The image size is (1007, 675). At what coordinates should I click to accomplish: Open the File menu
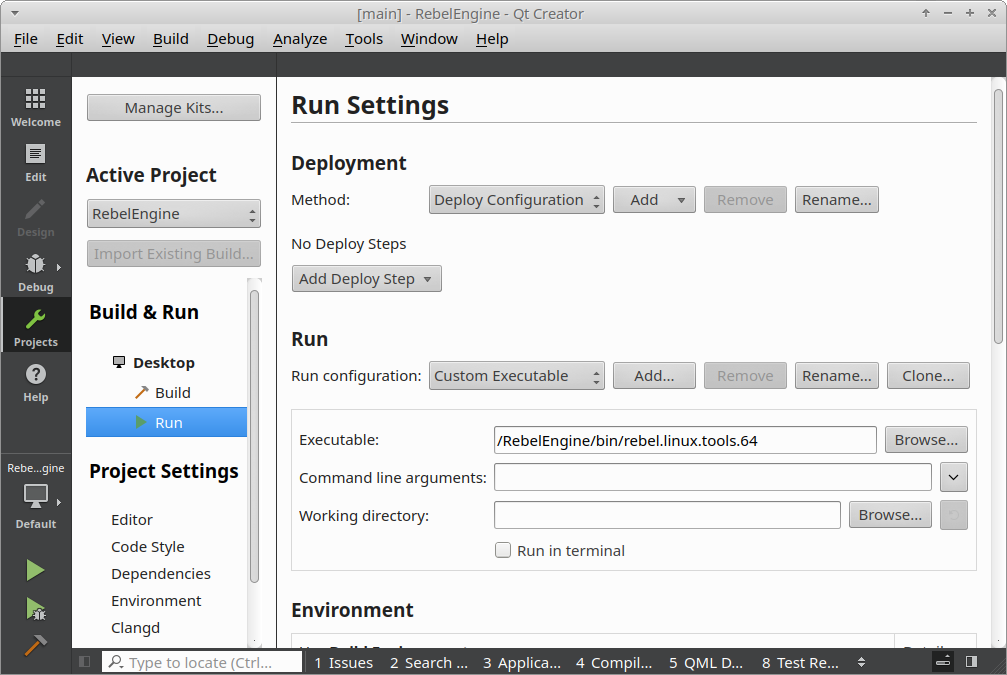pyautogui.click(x=26, y=39)
